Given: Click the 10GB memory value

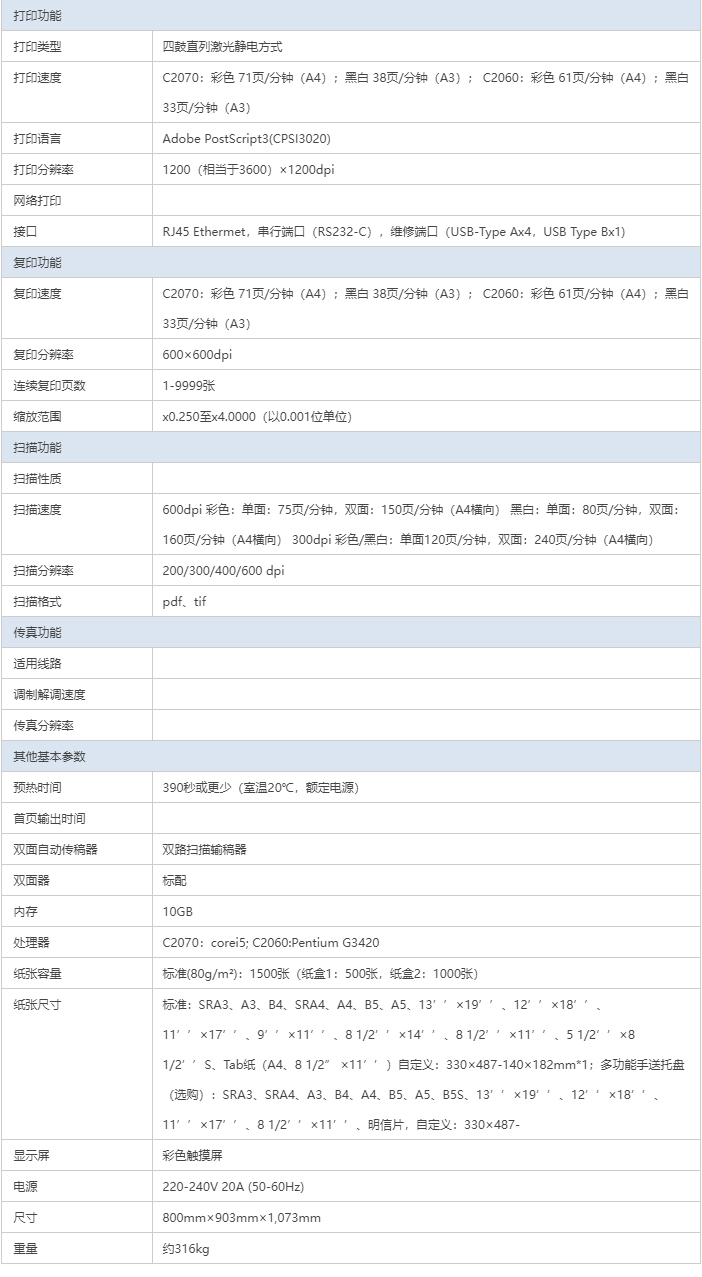Looking at the screenshot, I should click(x=178, y=911).
